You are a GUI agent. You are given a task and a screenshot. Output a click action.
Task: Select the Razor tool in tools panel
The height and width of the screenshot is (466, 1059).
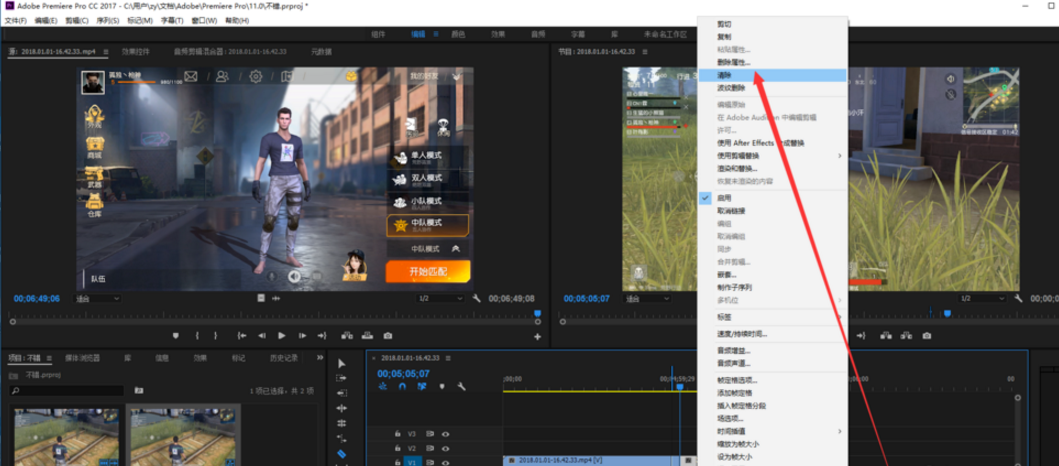(341, 453)
